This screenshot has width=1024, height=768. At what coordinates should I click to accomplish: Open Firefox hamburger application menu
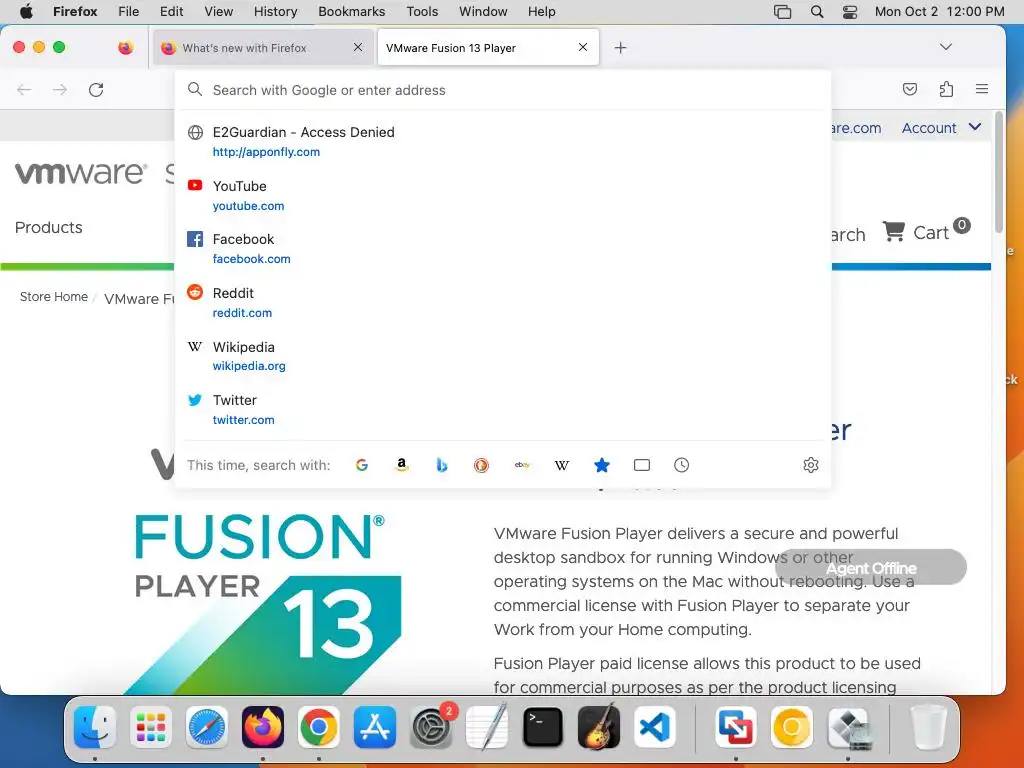tap(982, 89)
